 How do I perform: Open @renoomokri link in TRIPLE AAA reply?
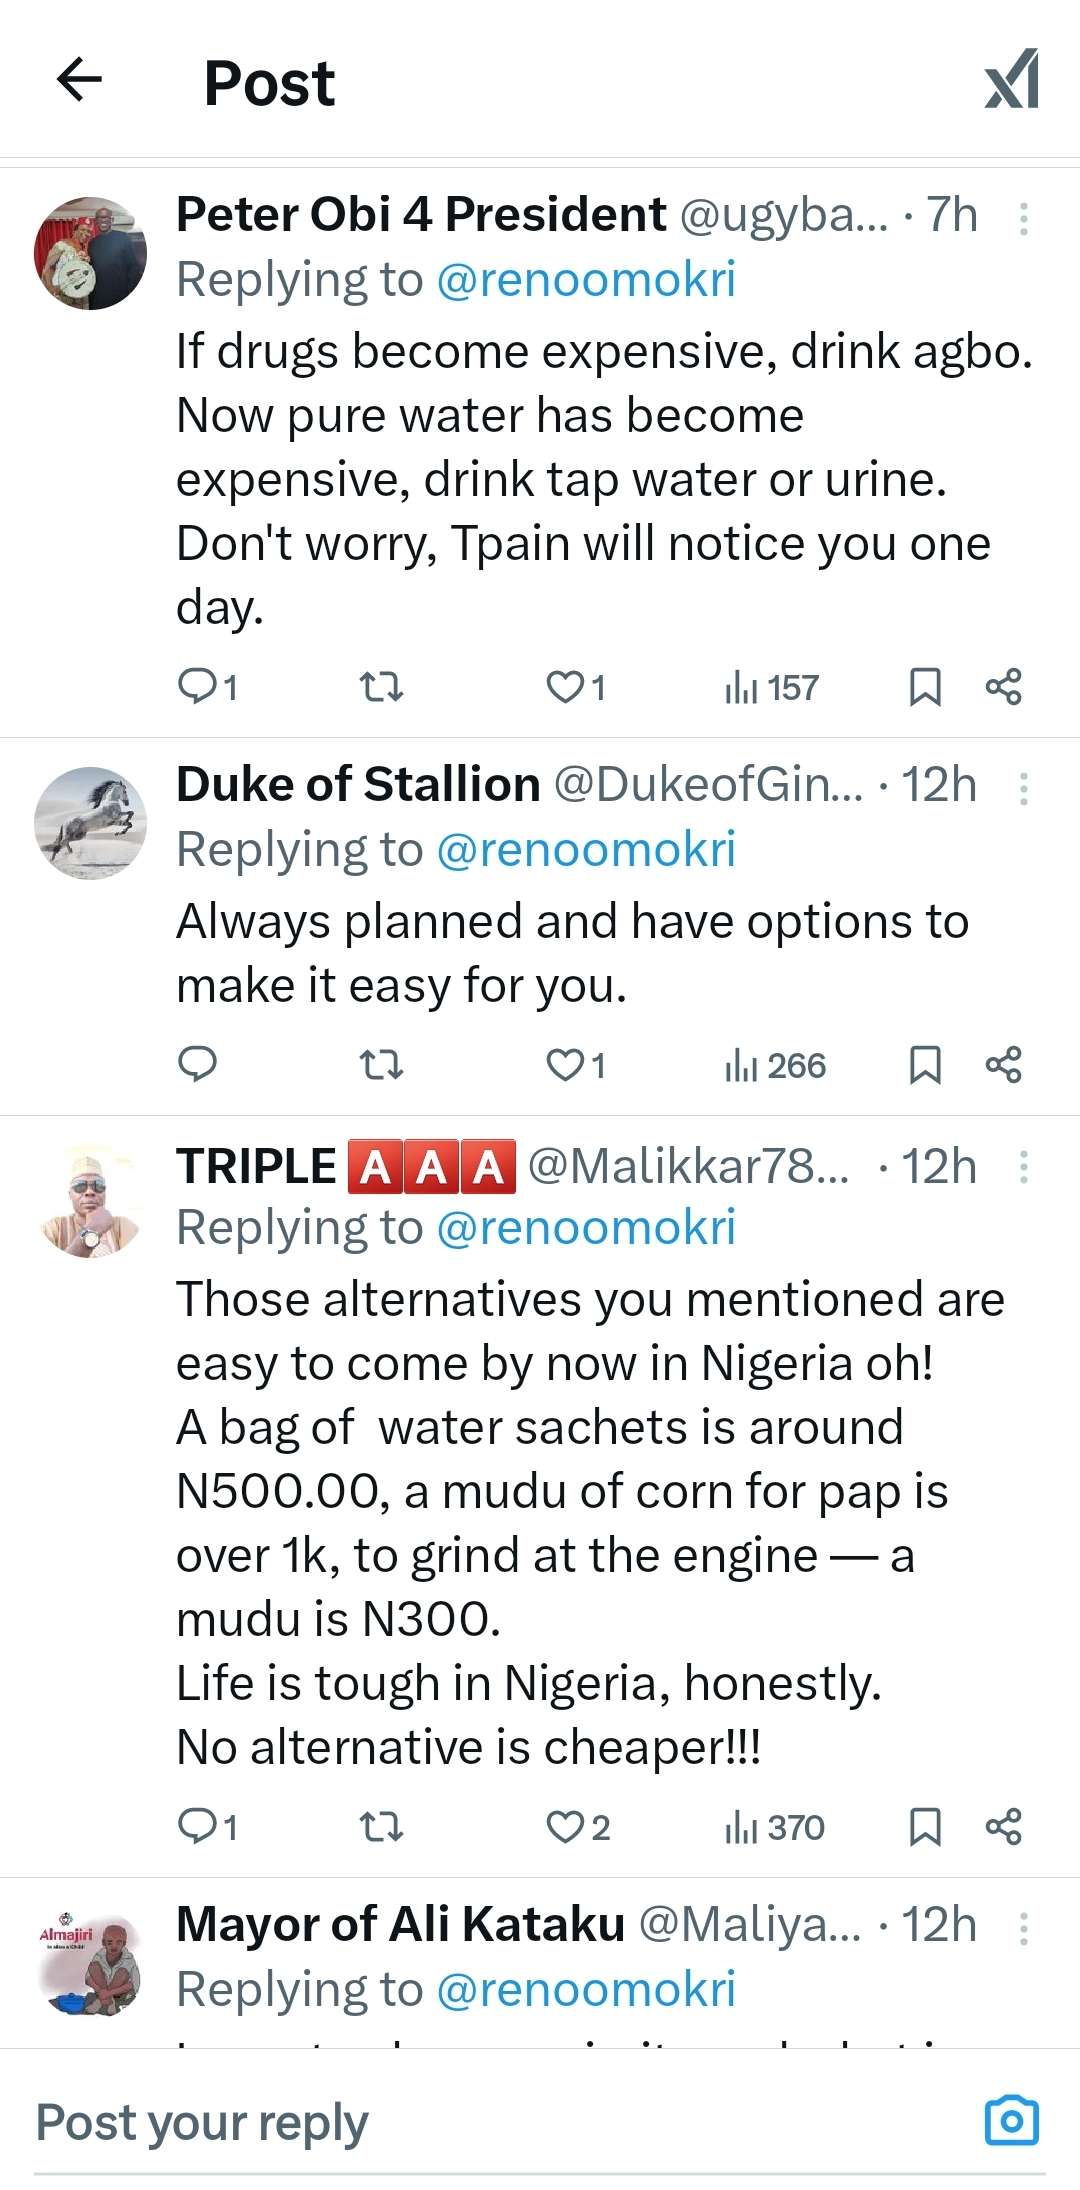tap(586, 1228)
